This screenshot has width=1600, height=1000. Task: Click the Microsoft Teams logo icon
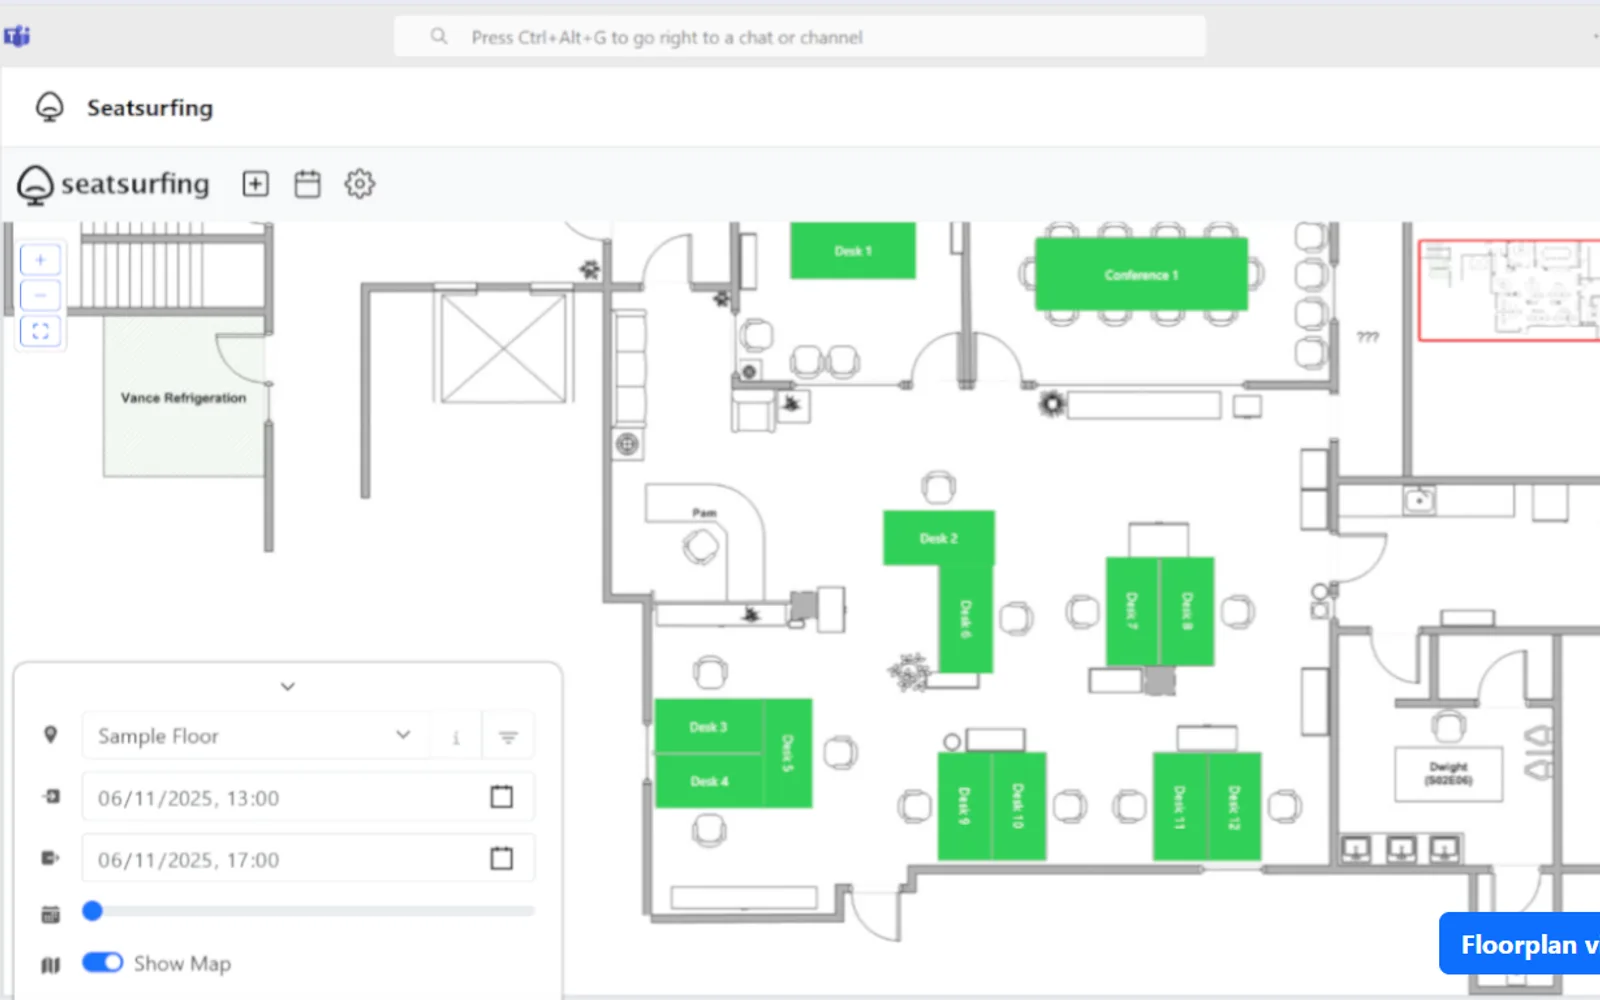pos(17,37)
